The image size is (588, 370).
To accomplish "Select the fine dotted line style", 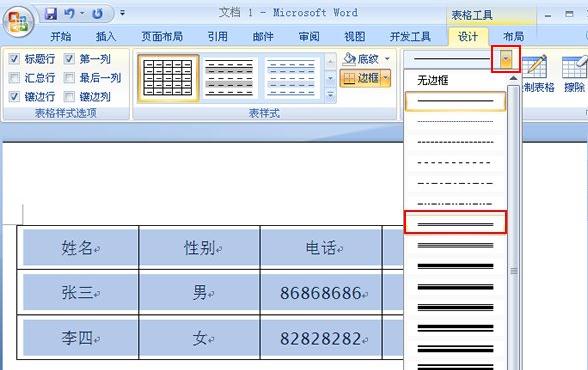I will coord(455,122).
